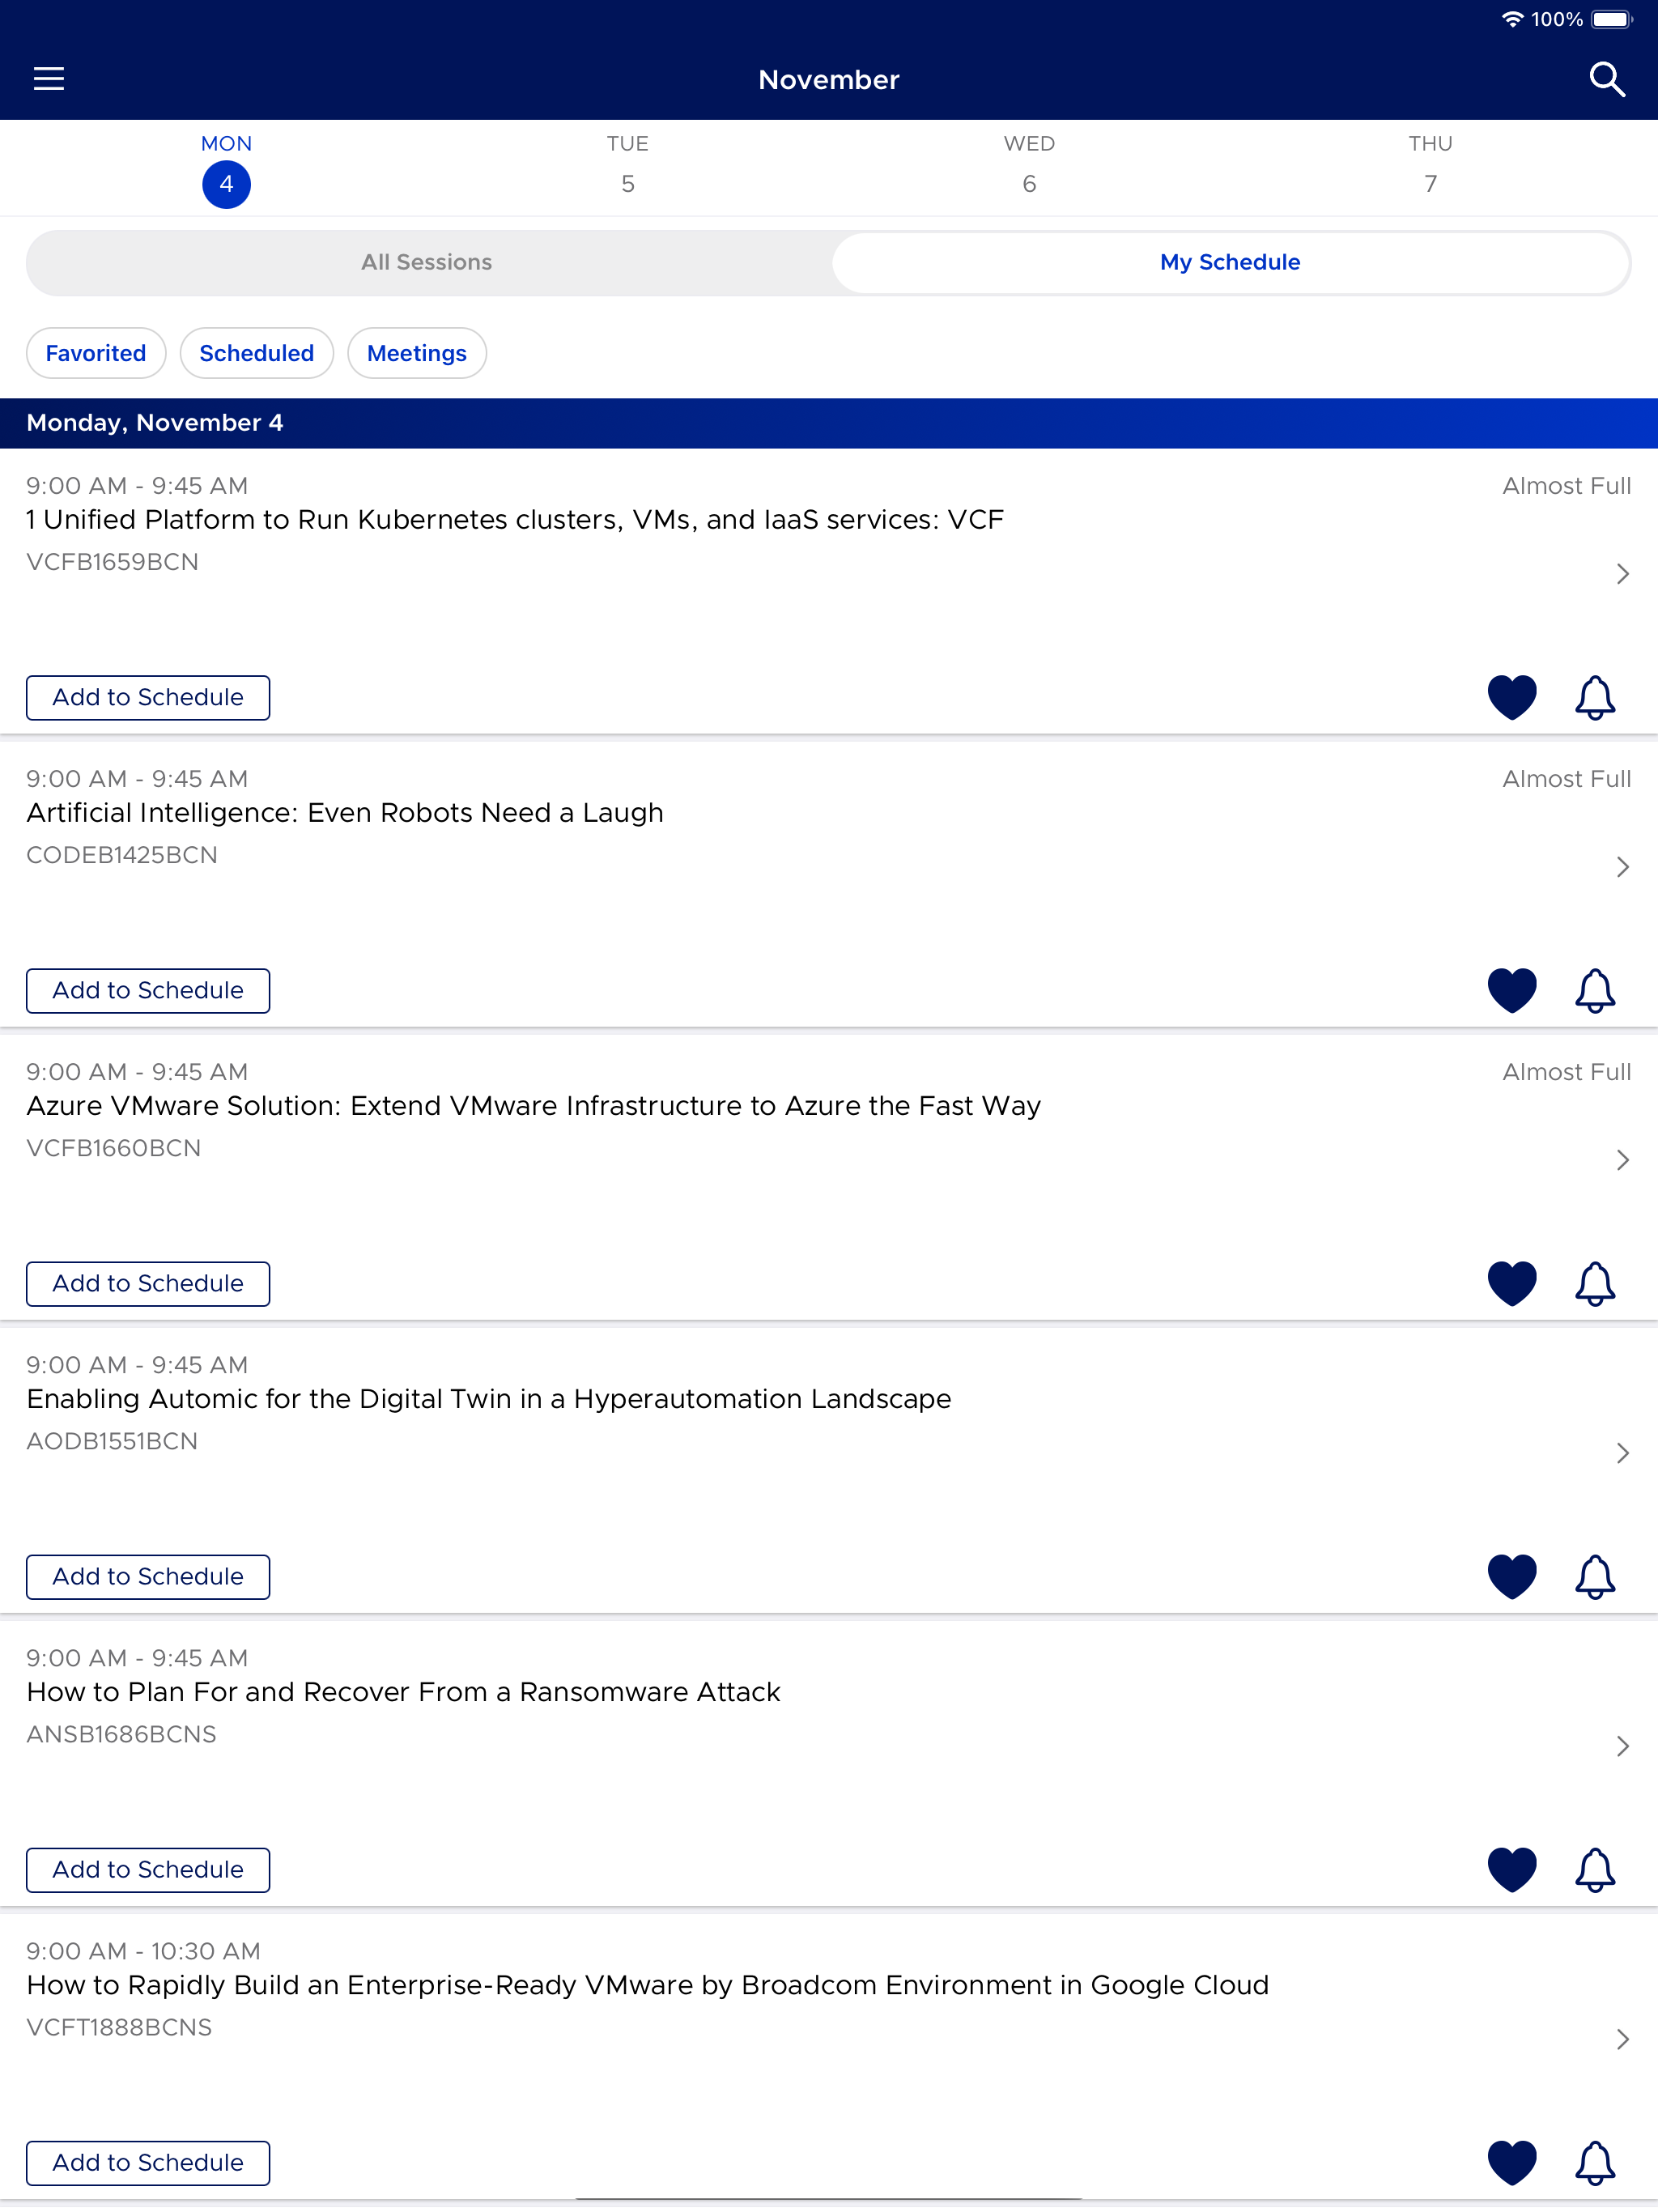Expand Azure VMware Solution session chevron

click(1622, 1160)
